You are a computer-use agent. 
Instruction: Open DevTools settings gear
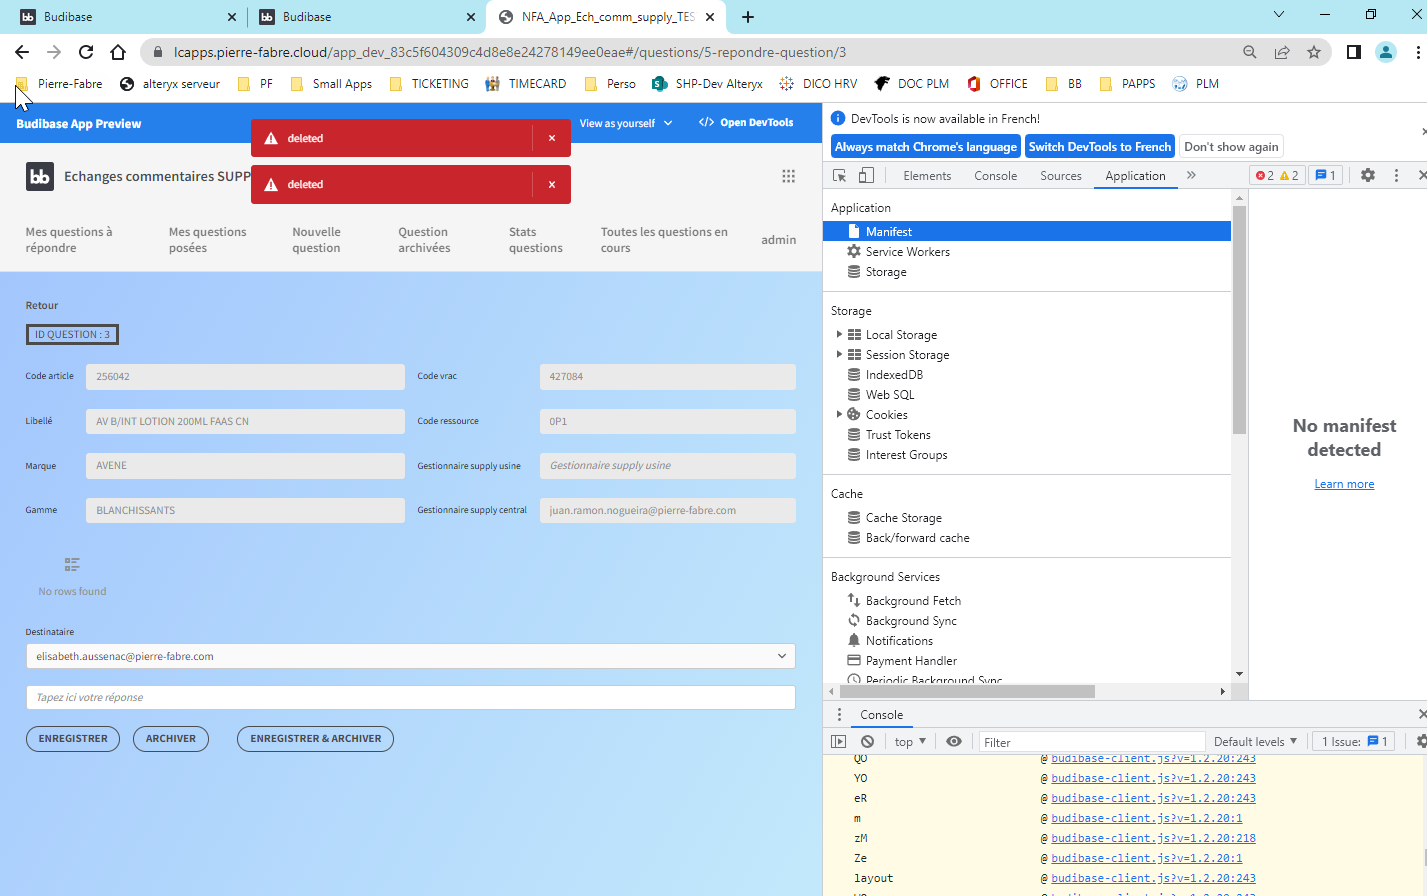[x=1368, y=176]
